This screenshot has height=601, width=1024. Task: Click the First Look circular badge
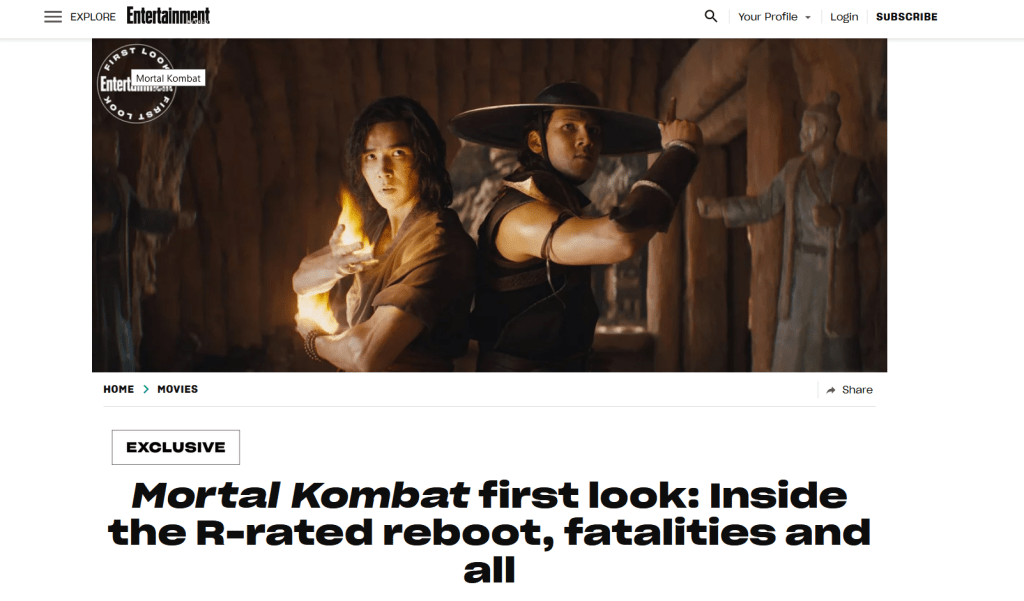[136, 83]
